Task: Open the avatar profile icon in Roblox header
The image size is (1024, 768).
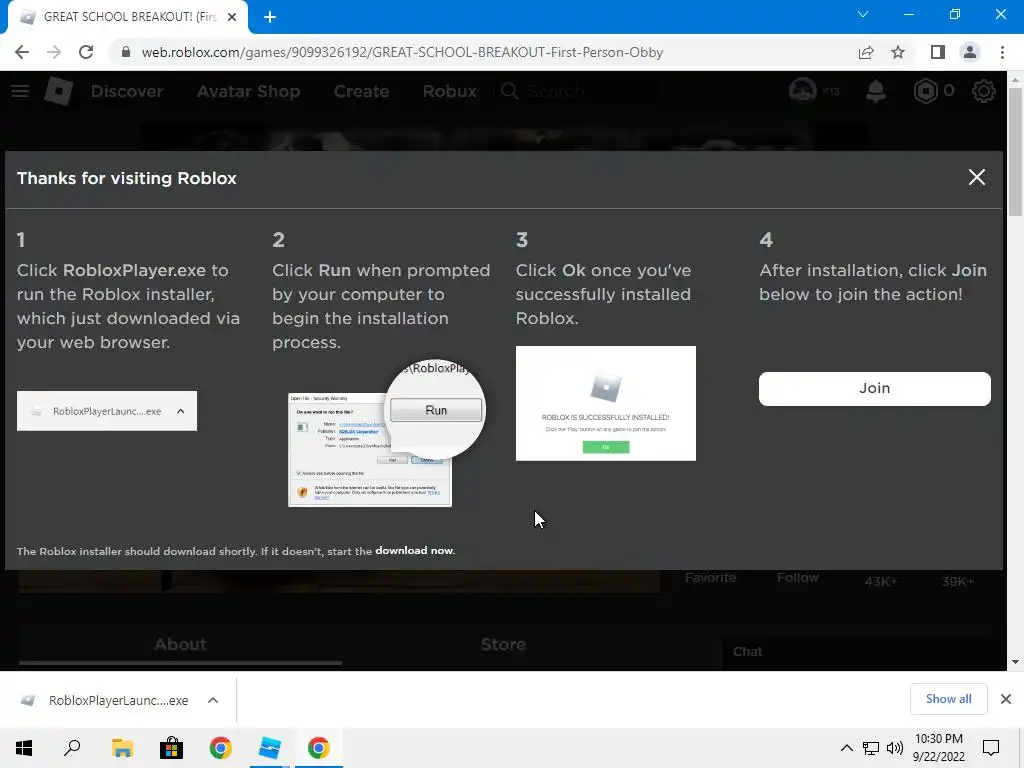Action: (803, 91)
